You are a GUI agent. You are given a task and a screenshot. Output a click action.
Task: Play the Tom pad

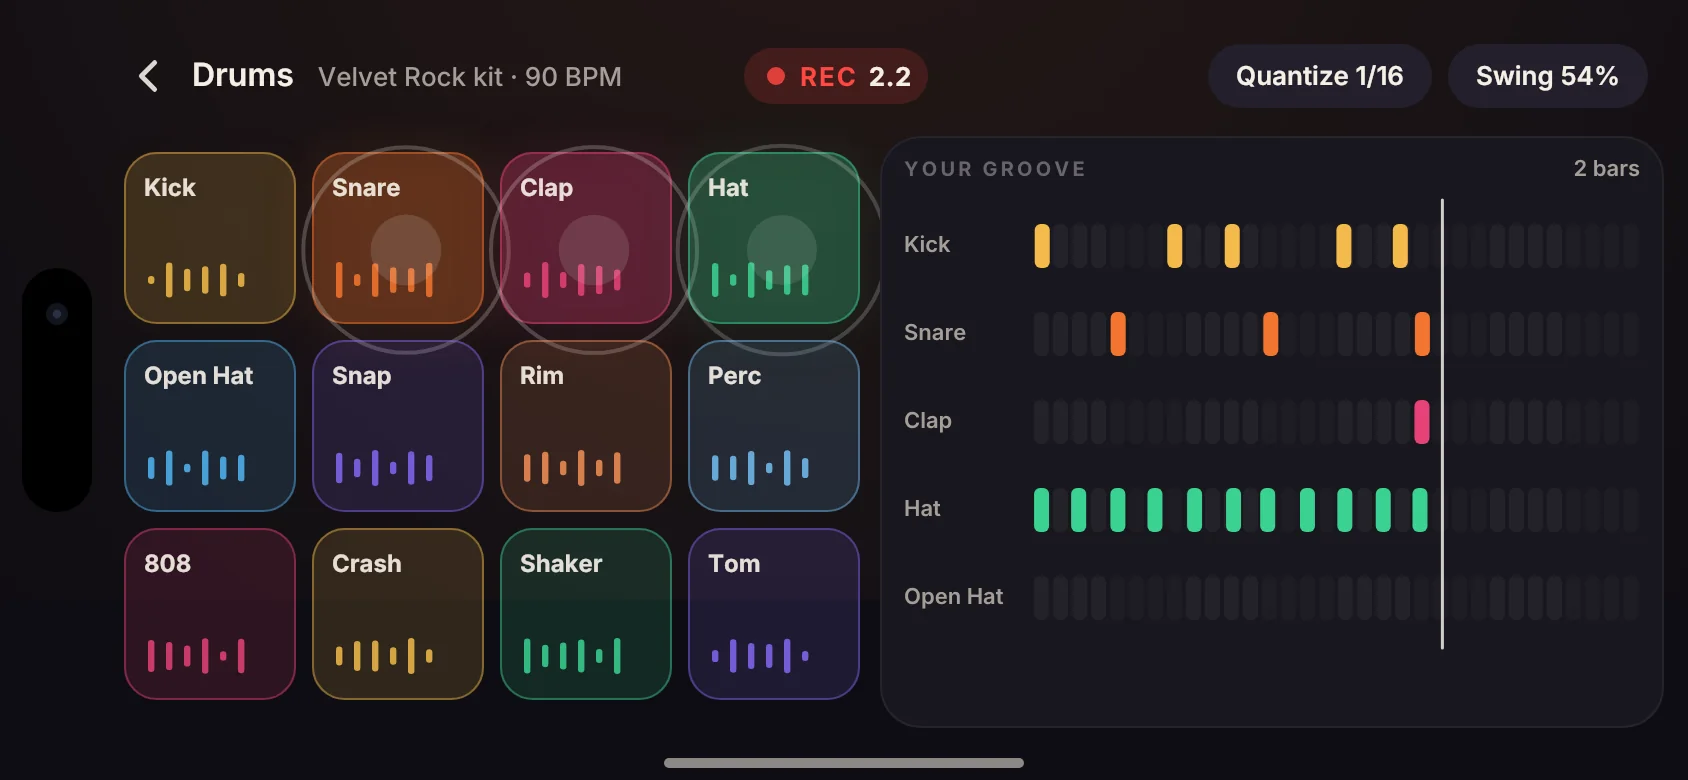pyautogui.click(x=774, y=614)
